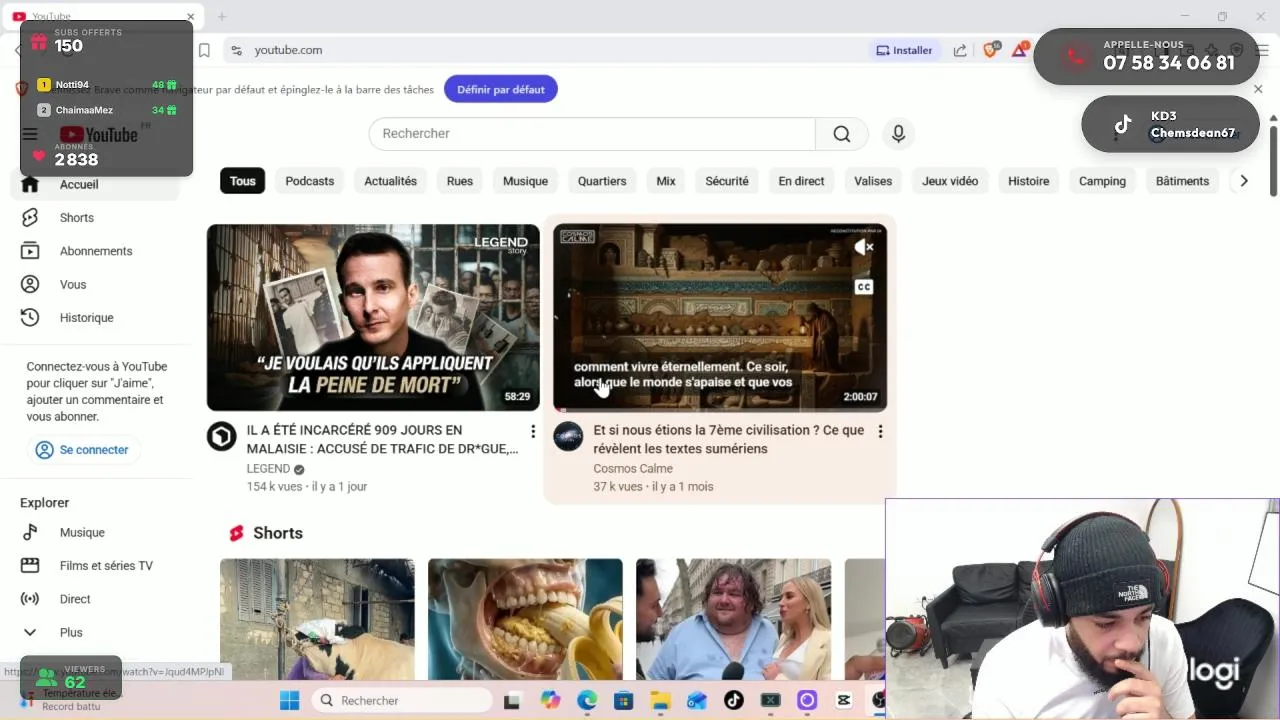
Task: Open the Cosmos Calme channel name link
Action: click(x=633, y=469)
